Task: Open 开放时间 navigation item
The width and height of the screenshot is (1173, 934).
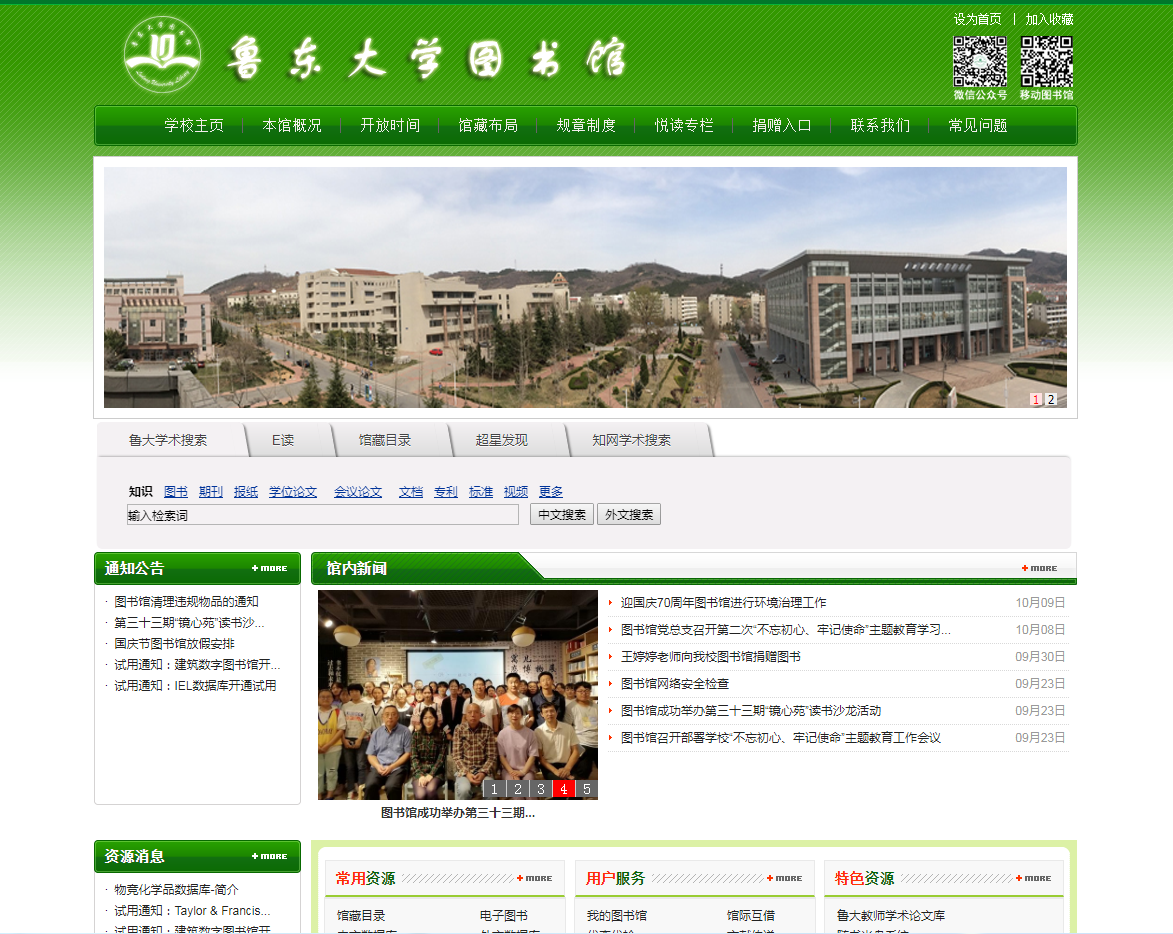Action: click(391, 126)
